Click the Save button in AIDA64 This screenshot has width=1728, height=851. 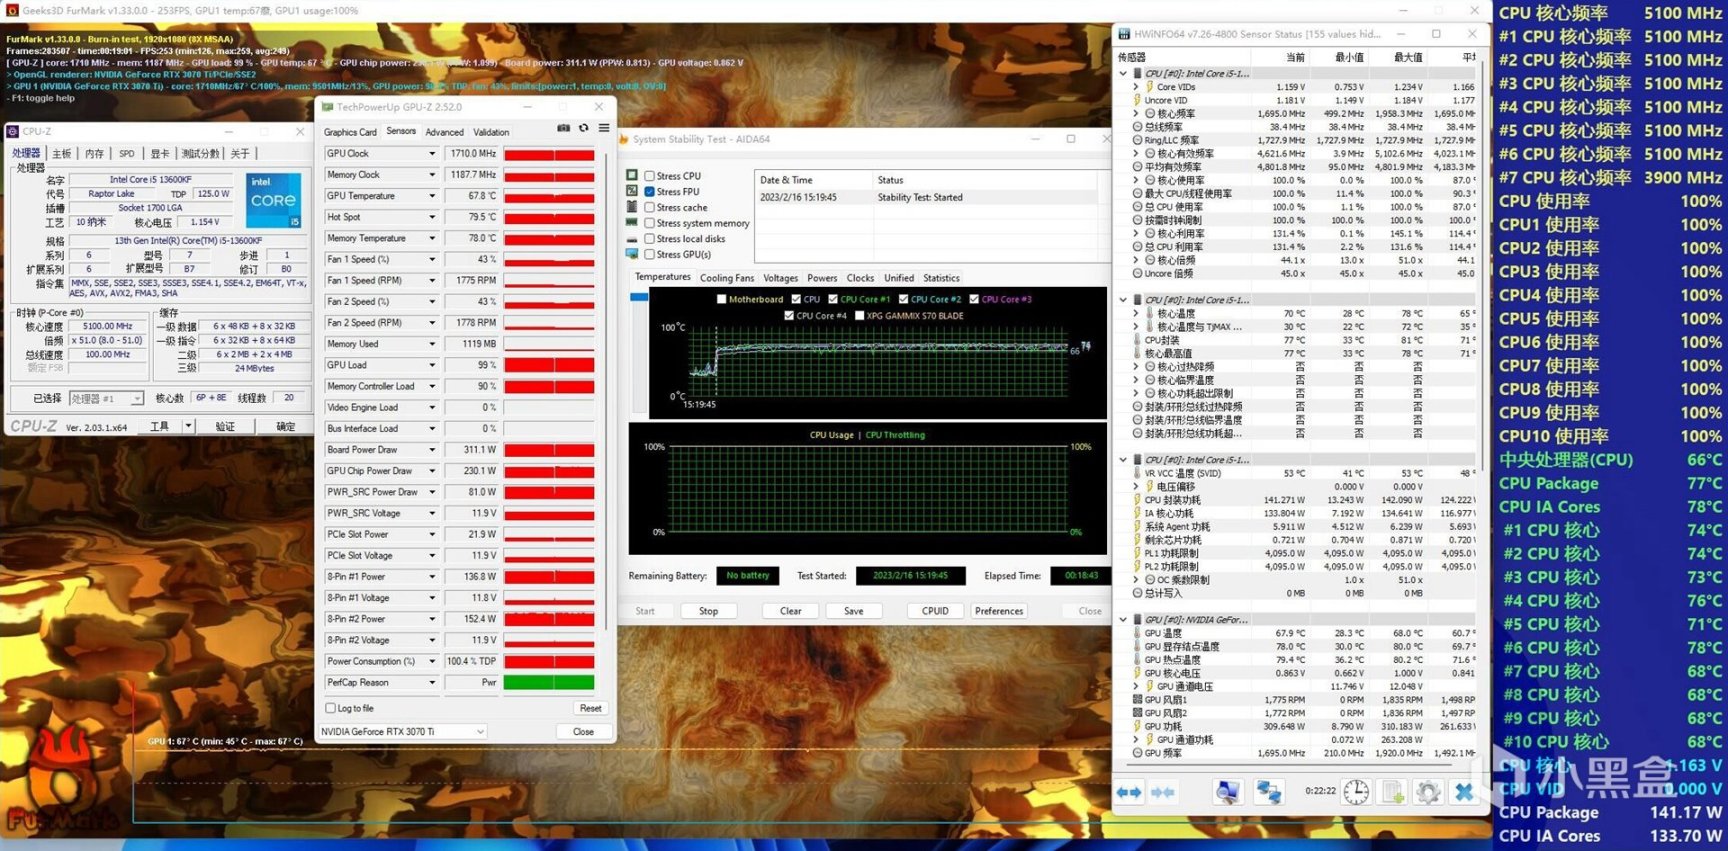coord(853,611)
